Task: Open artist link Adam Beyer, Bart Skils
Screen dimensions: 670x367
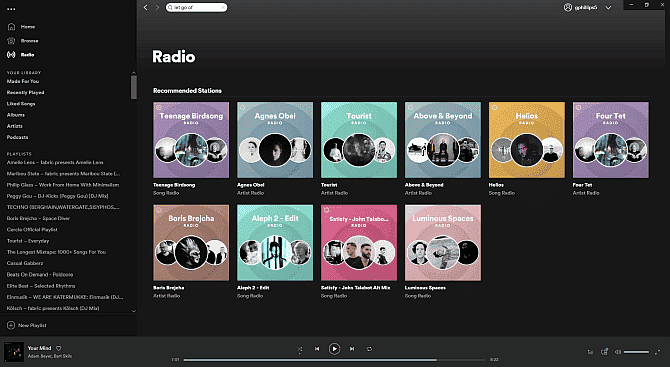Action: pyautogui.click(x=50, y=356)
